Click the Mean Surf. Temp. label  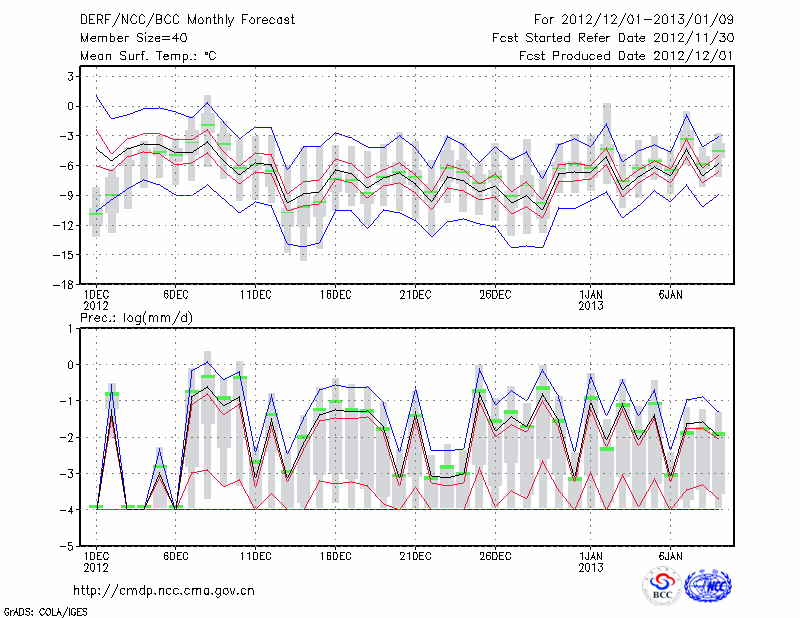click(147, 56)
